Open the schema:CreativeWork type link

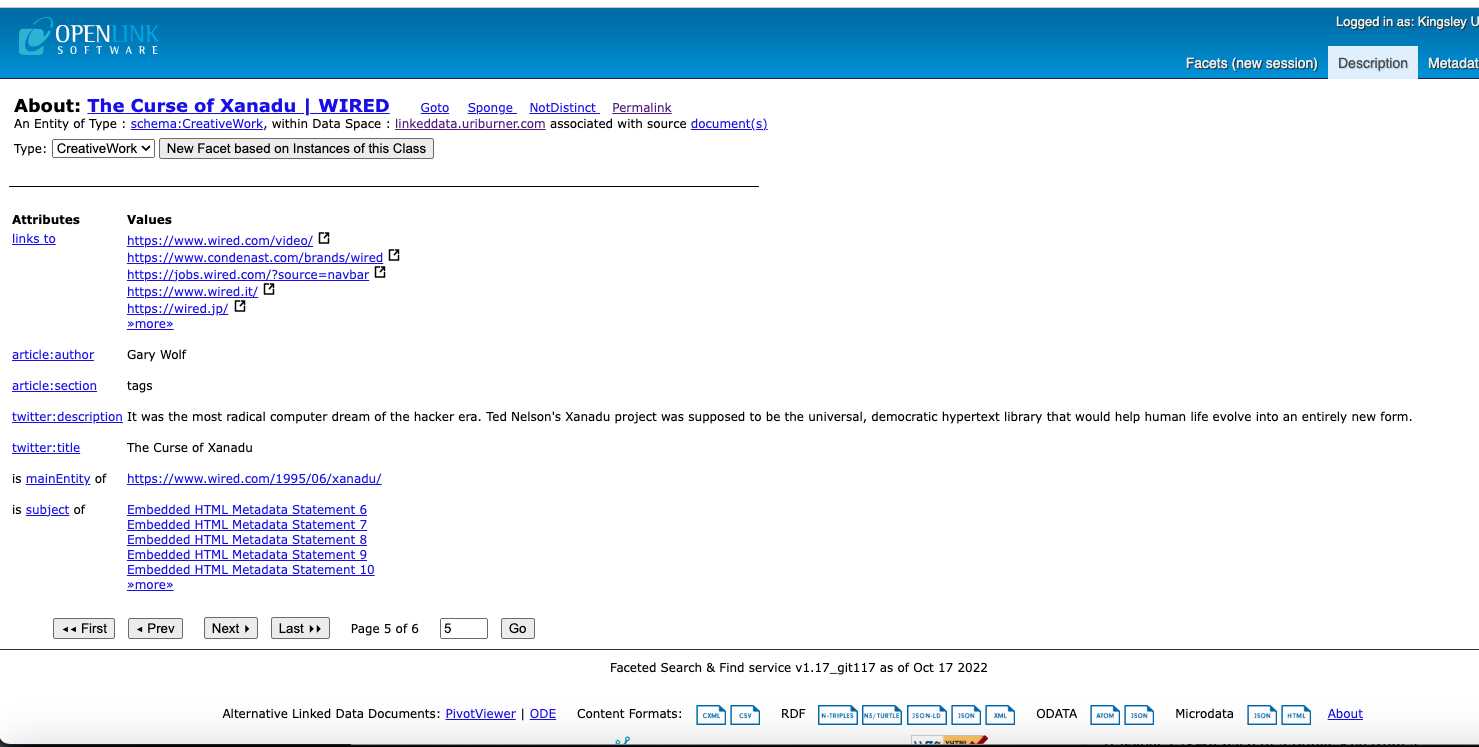pos(197,124)
